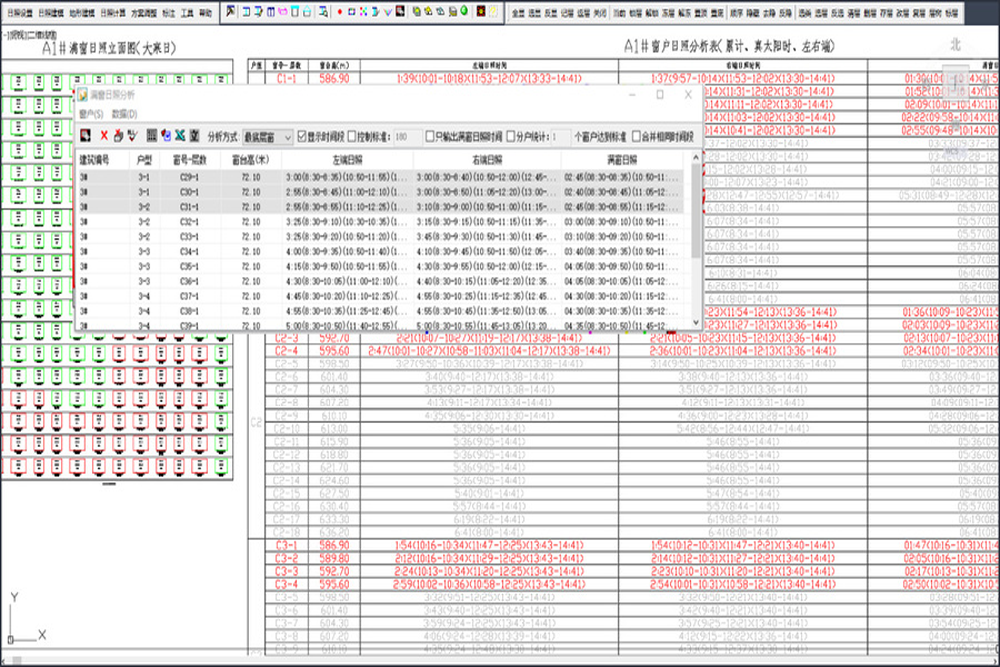Click the red dot icon in main toolbar
The height and width of the screenshot is (667, 1000).
(x=340, y=11)
